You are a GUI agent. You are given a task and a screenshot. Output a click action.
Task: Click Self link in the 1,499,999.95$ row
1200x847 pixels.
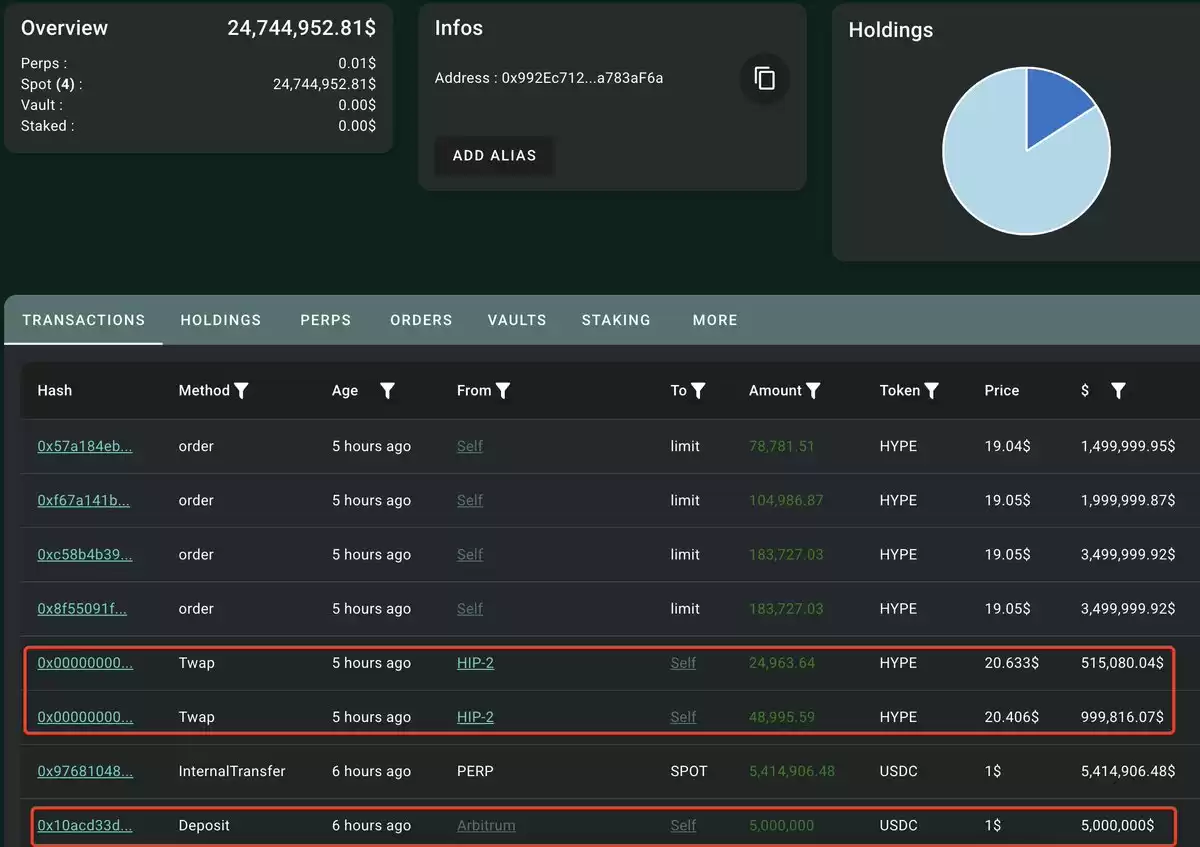pyautogui.click(x=470, y=446)
